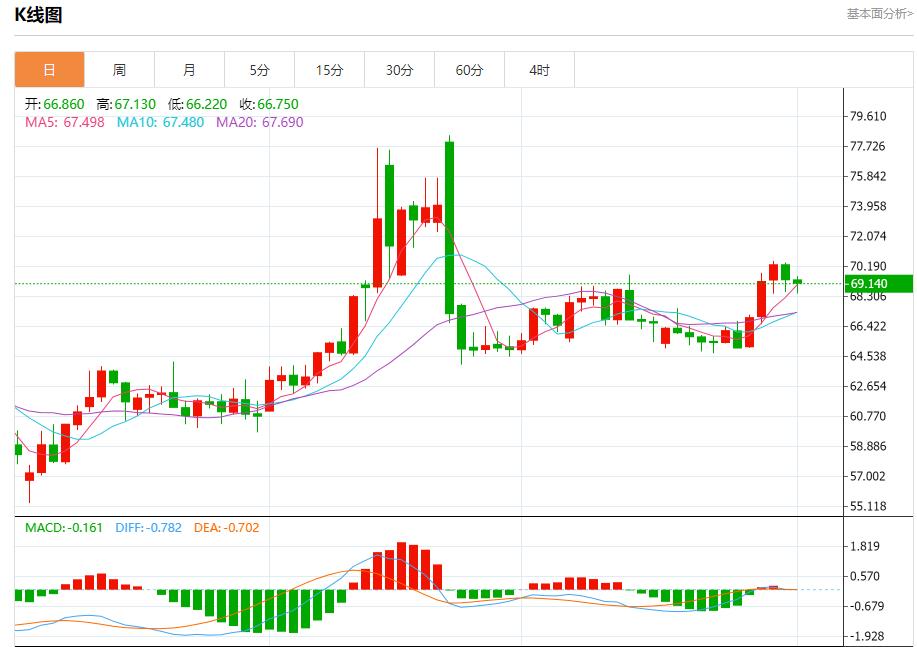The width and height of the screenshot is (917, 647).
Task: Select the 30分 timeframe tab
Action: (x=399, y=69)
